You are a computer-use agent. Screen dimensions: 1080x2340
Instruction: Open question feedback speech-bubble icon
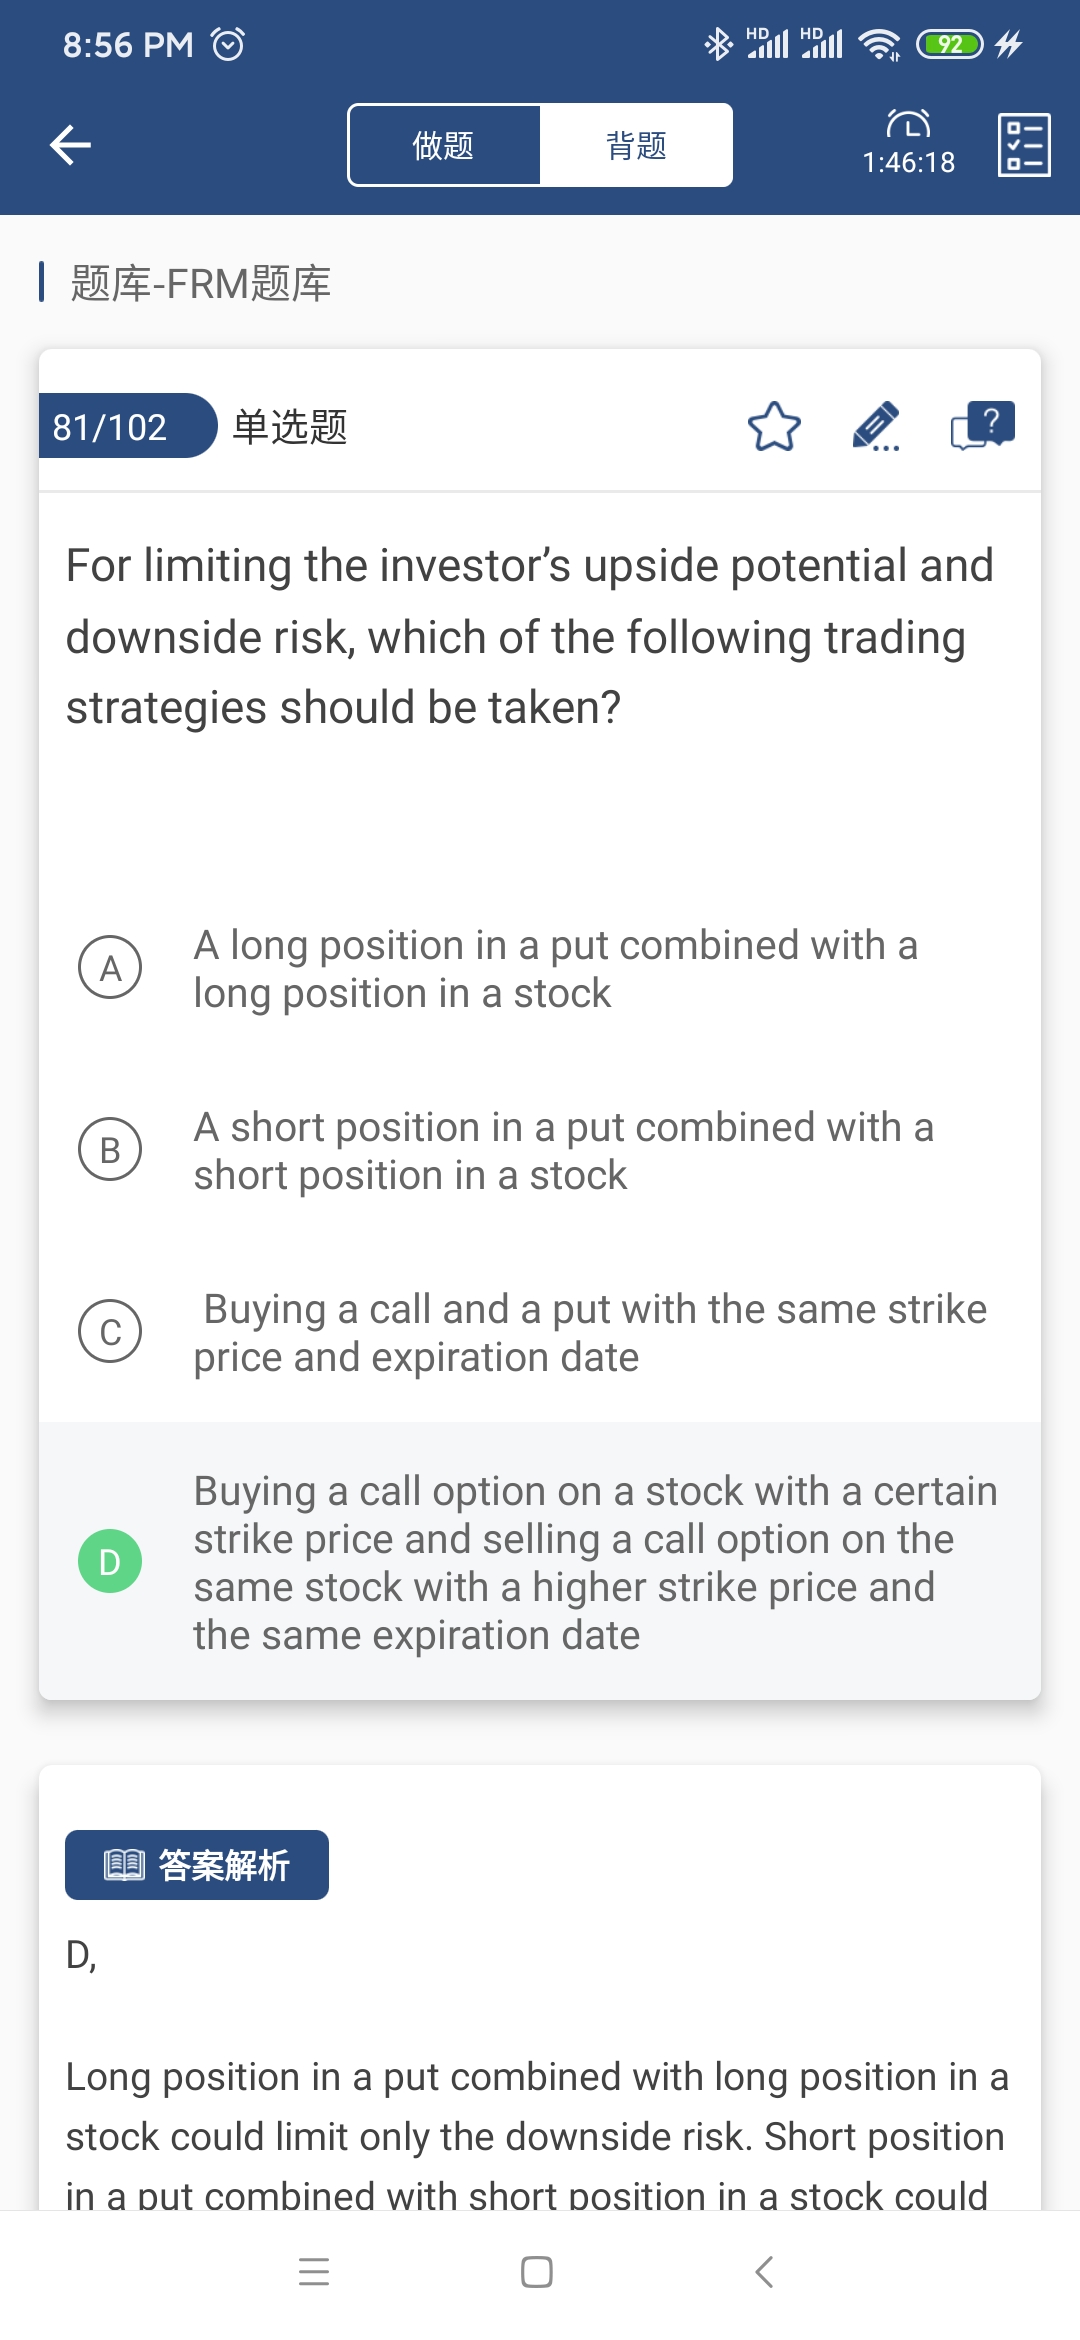tap(982, 427)
